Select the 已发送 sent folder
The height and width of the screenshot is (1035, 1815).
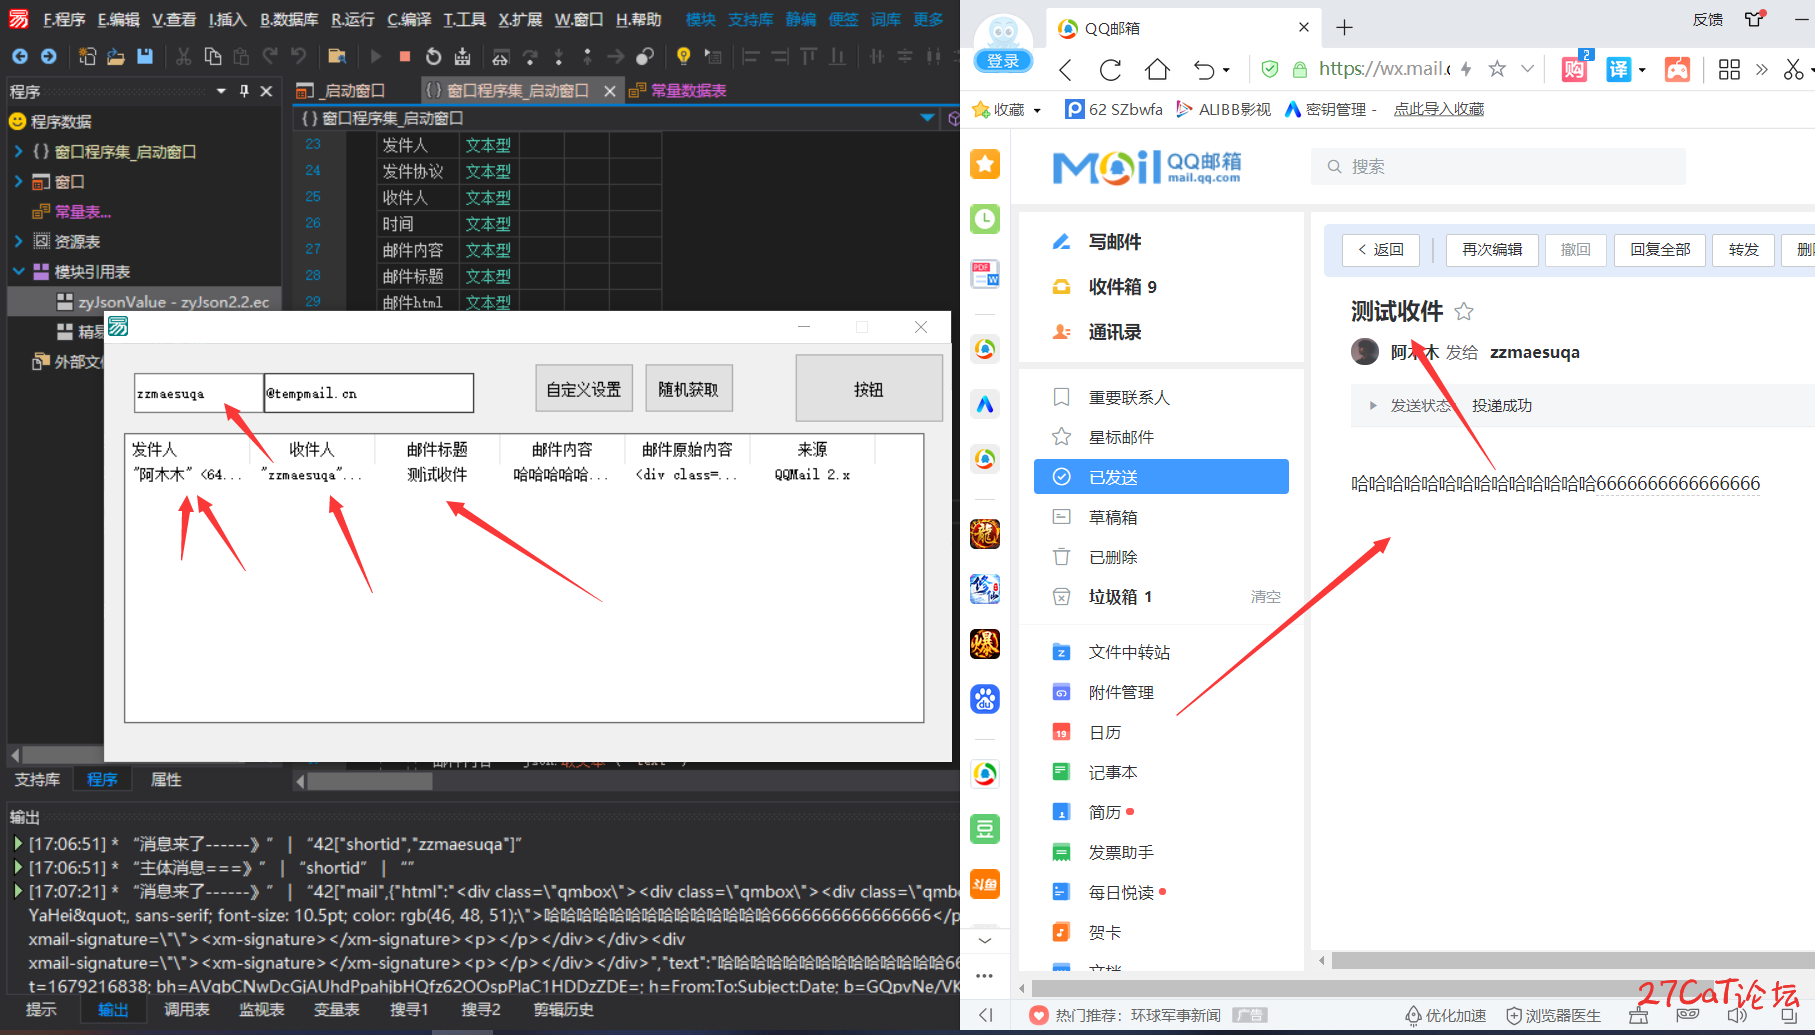(x=1161, y=477)
